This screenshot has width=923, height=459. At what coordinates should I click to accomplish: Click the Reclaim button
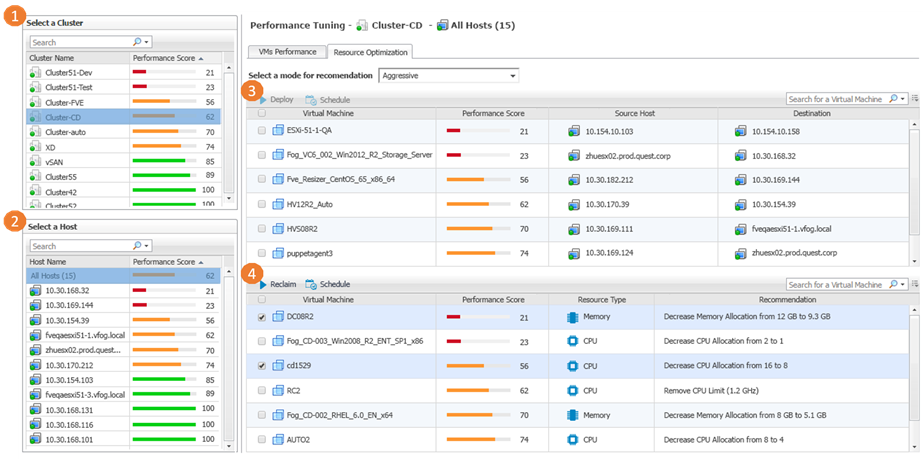click(278, 284)
